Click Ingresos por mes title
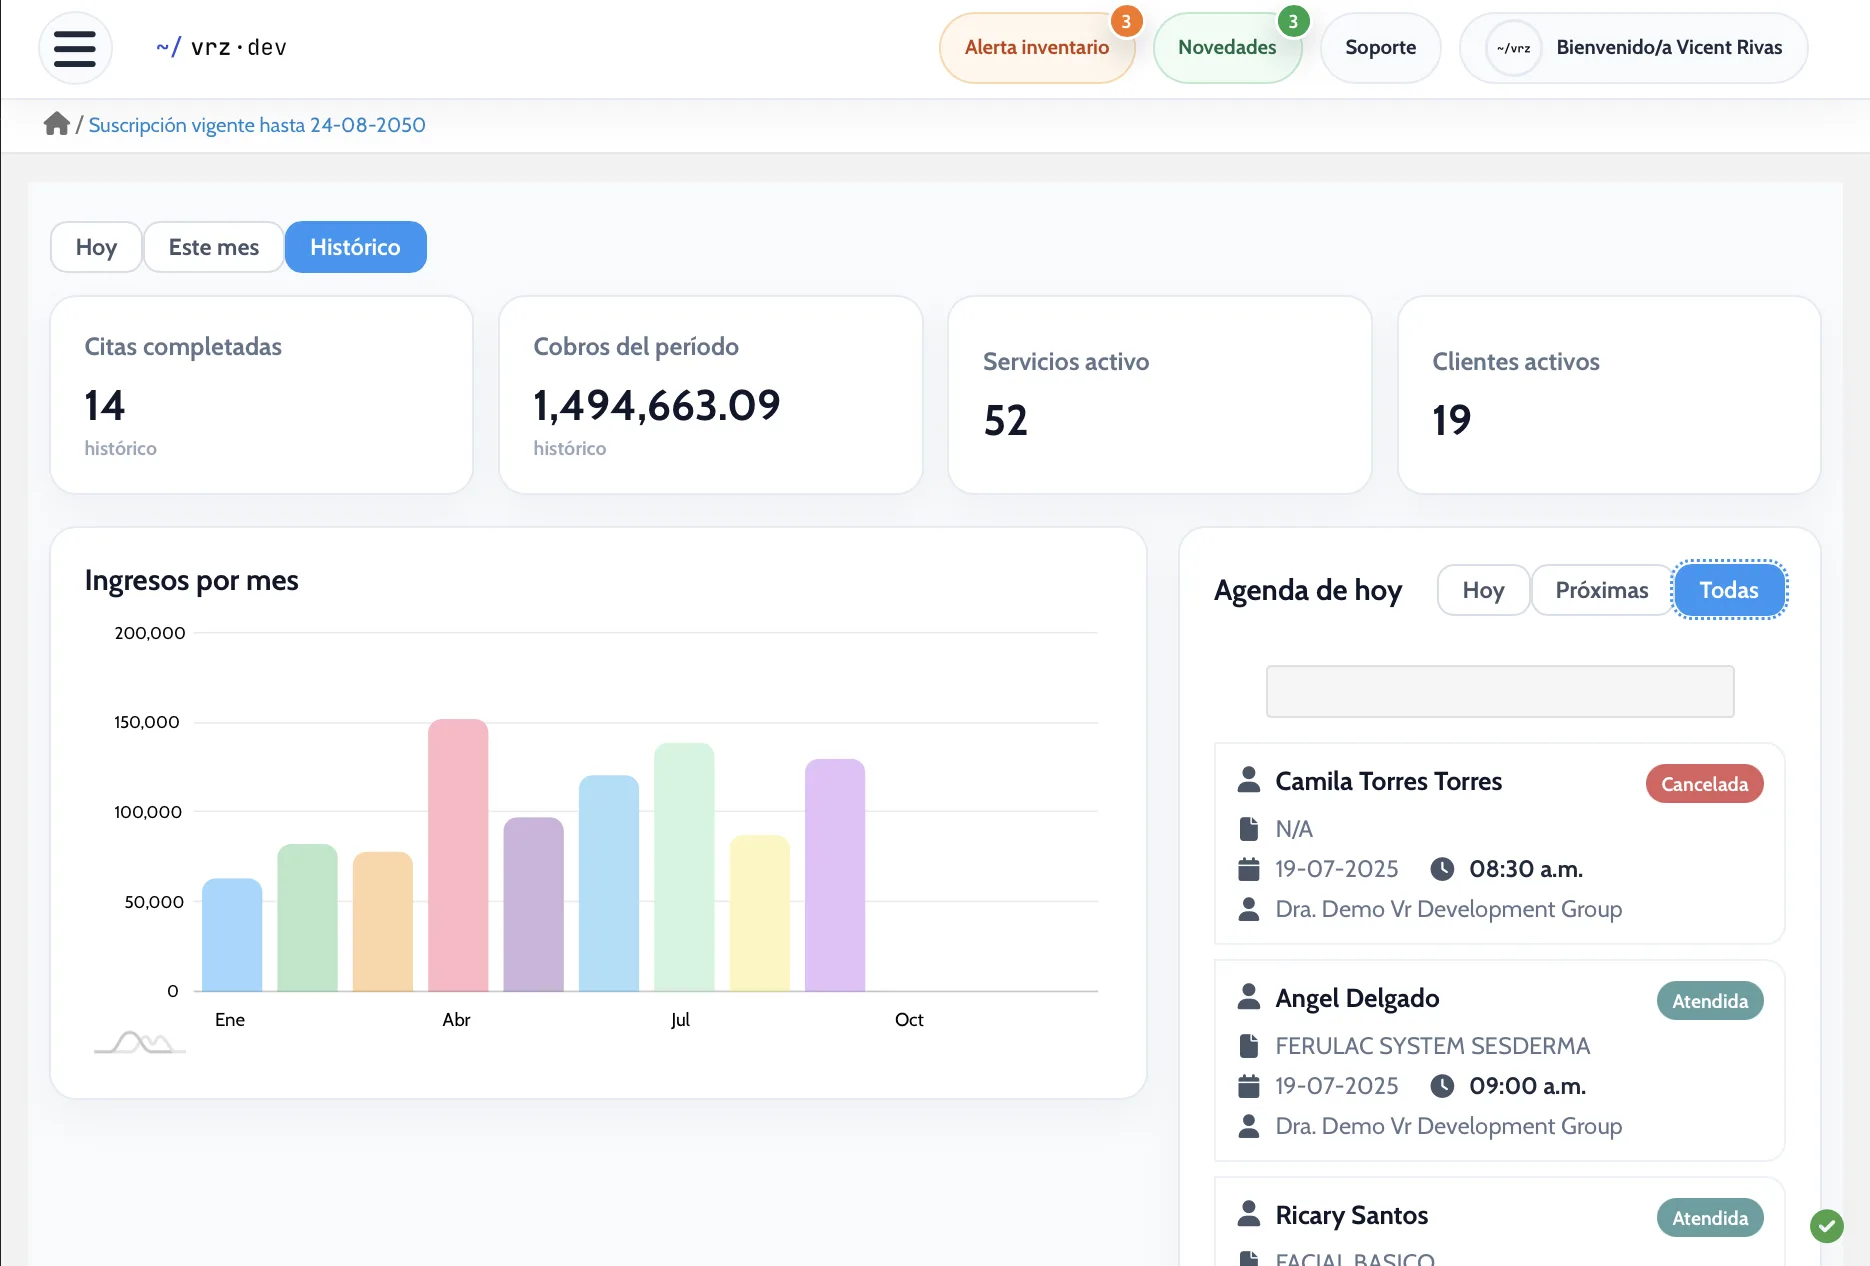 (x=192, y=580)
